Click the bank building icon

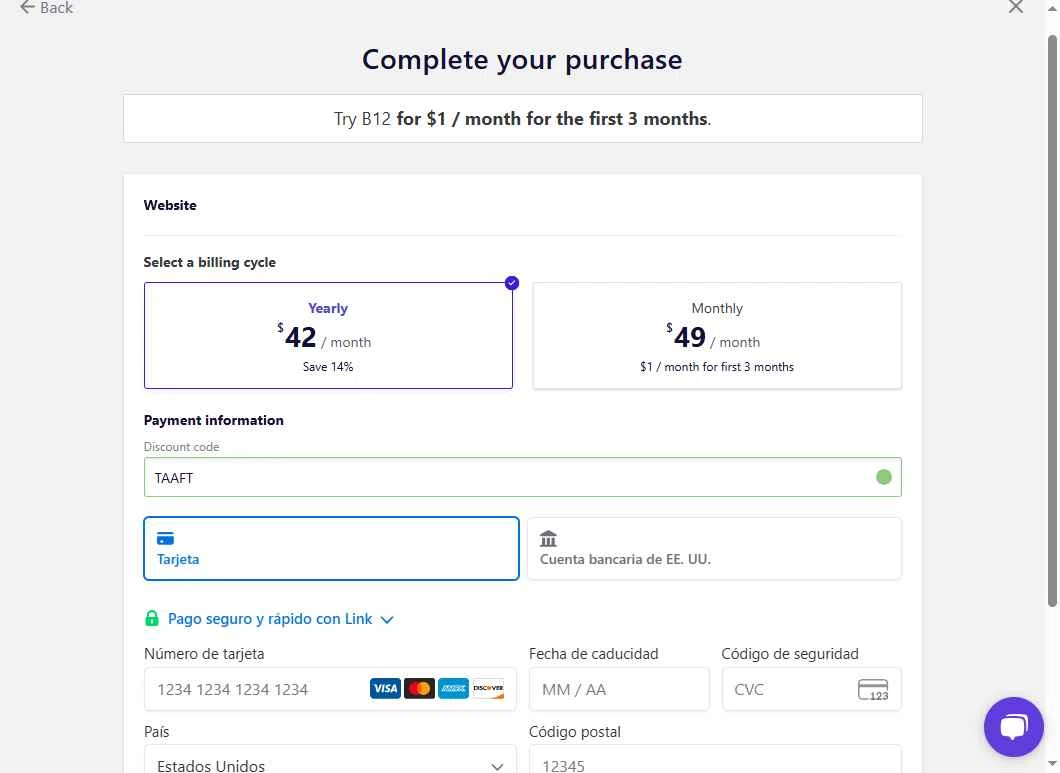[x=548, y=538]
